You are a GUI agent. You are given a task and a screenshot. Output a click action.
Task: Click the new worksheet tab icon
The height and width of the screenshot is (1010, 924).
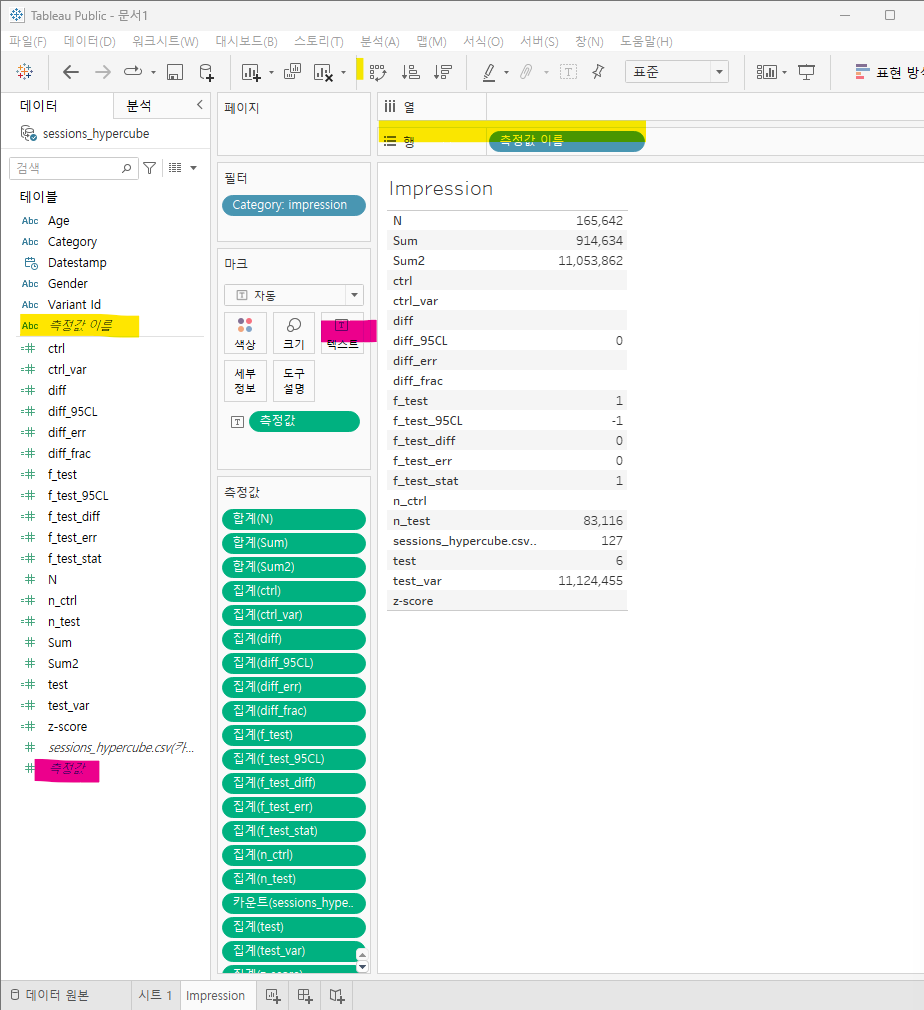coord(273,996)
